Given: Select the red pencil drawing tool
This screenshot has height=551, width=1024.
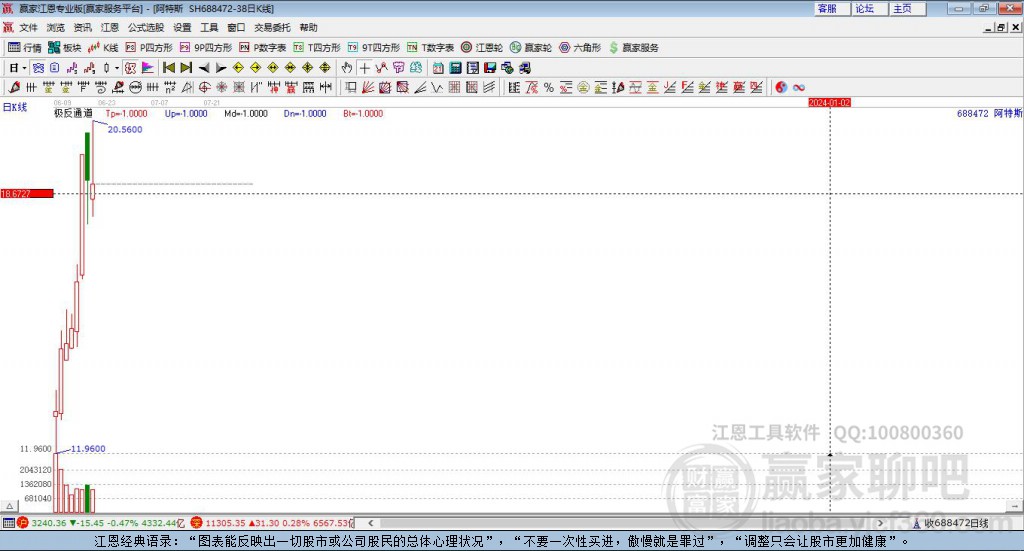Looking at the screenshot, I should [x=14, y=87].
